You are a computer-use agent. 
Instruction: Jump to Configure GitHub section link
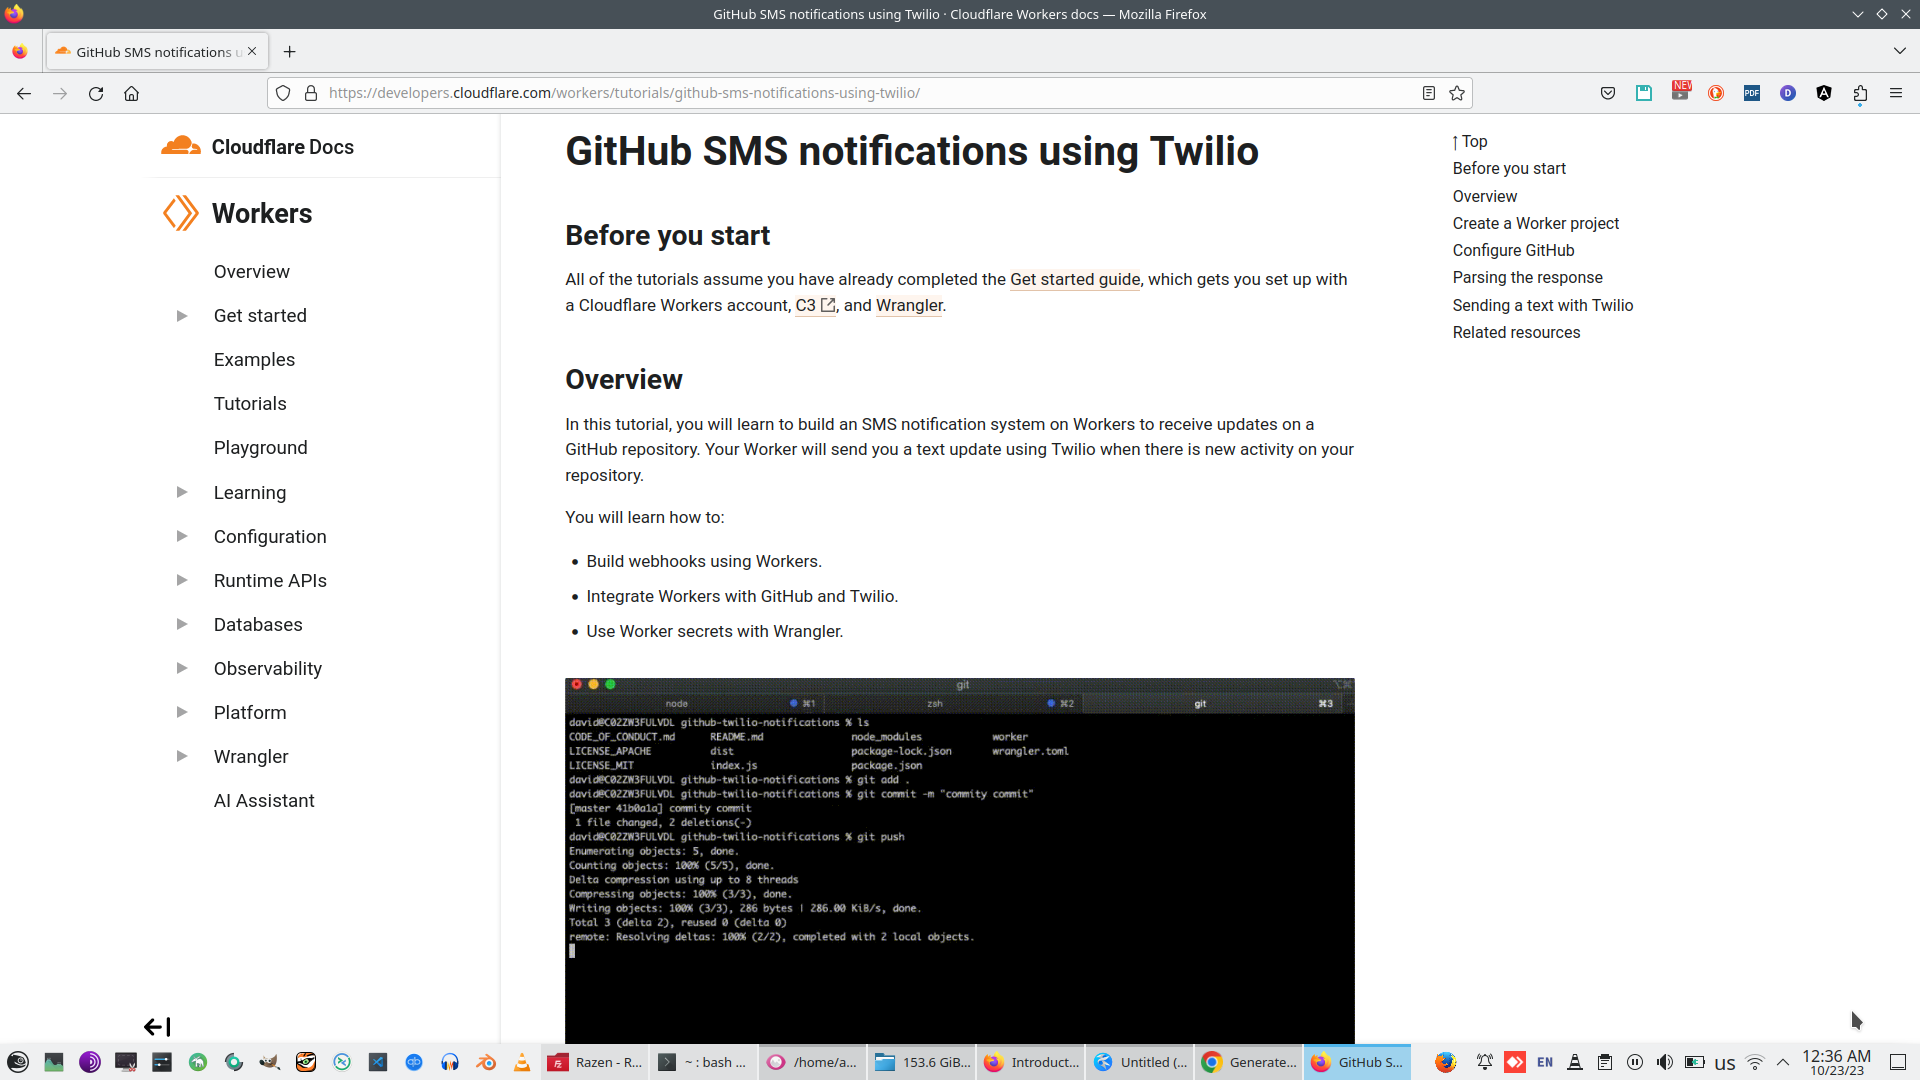coord(1513,251)
